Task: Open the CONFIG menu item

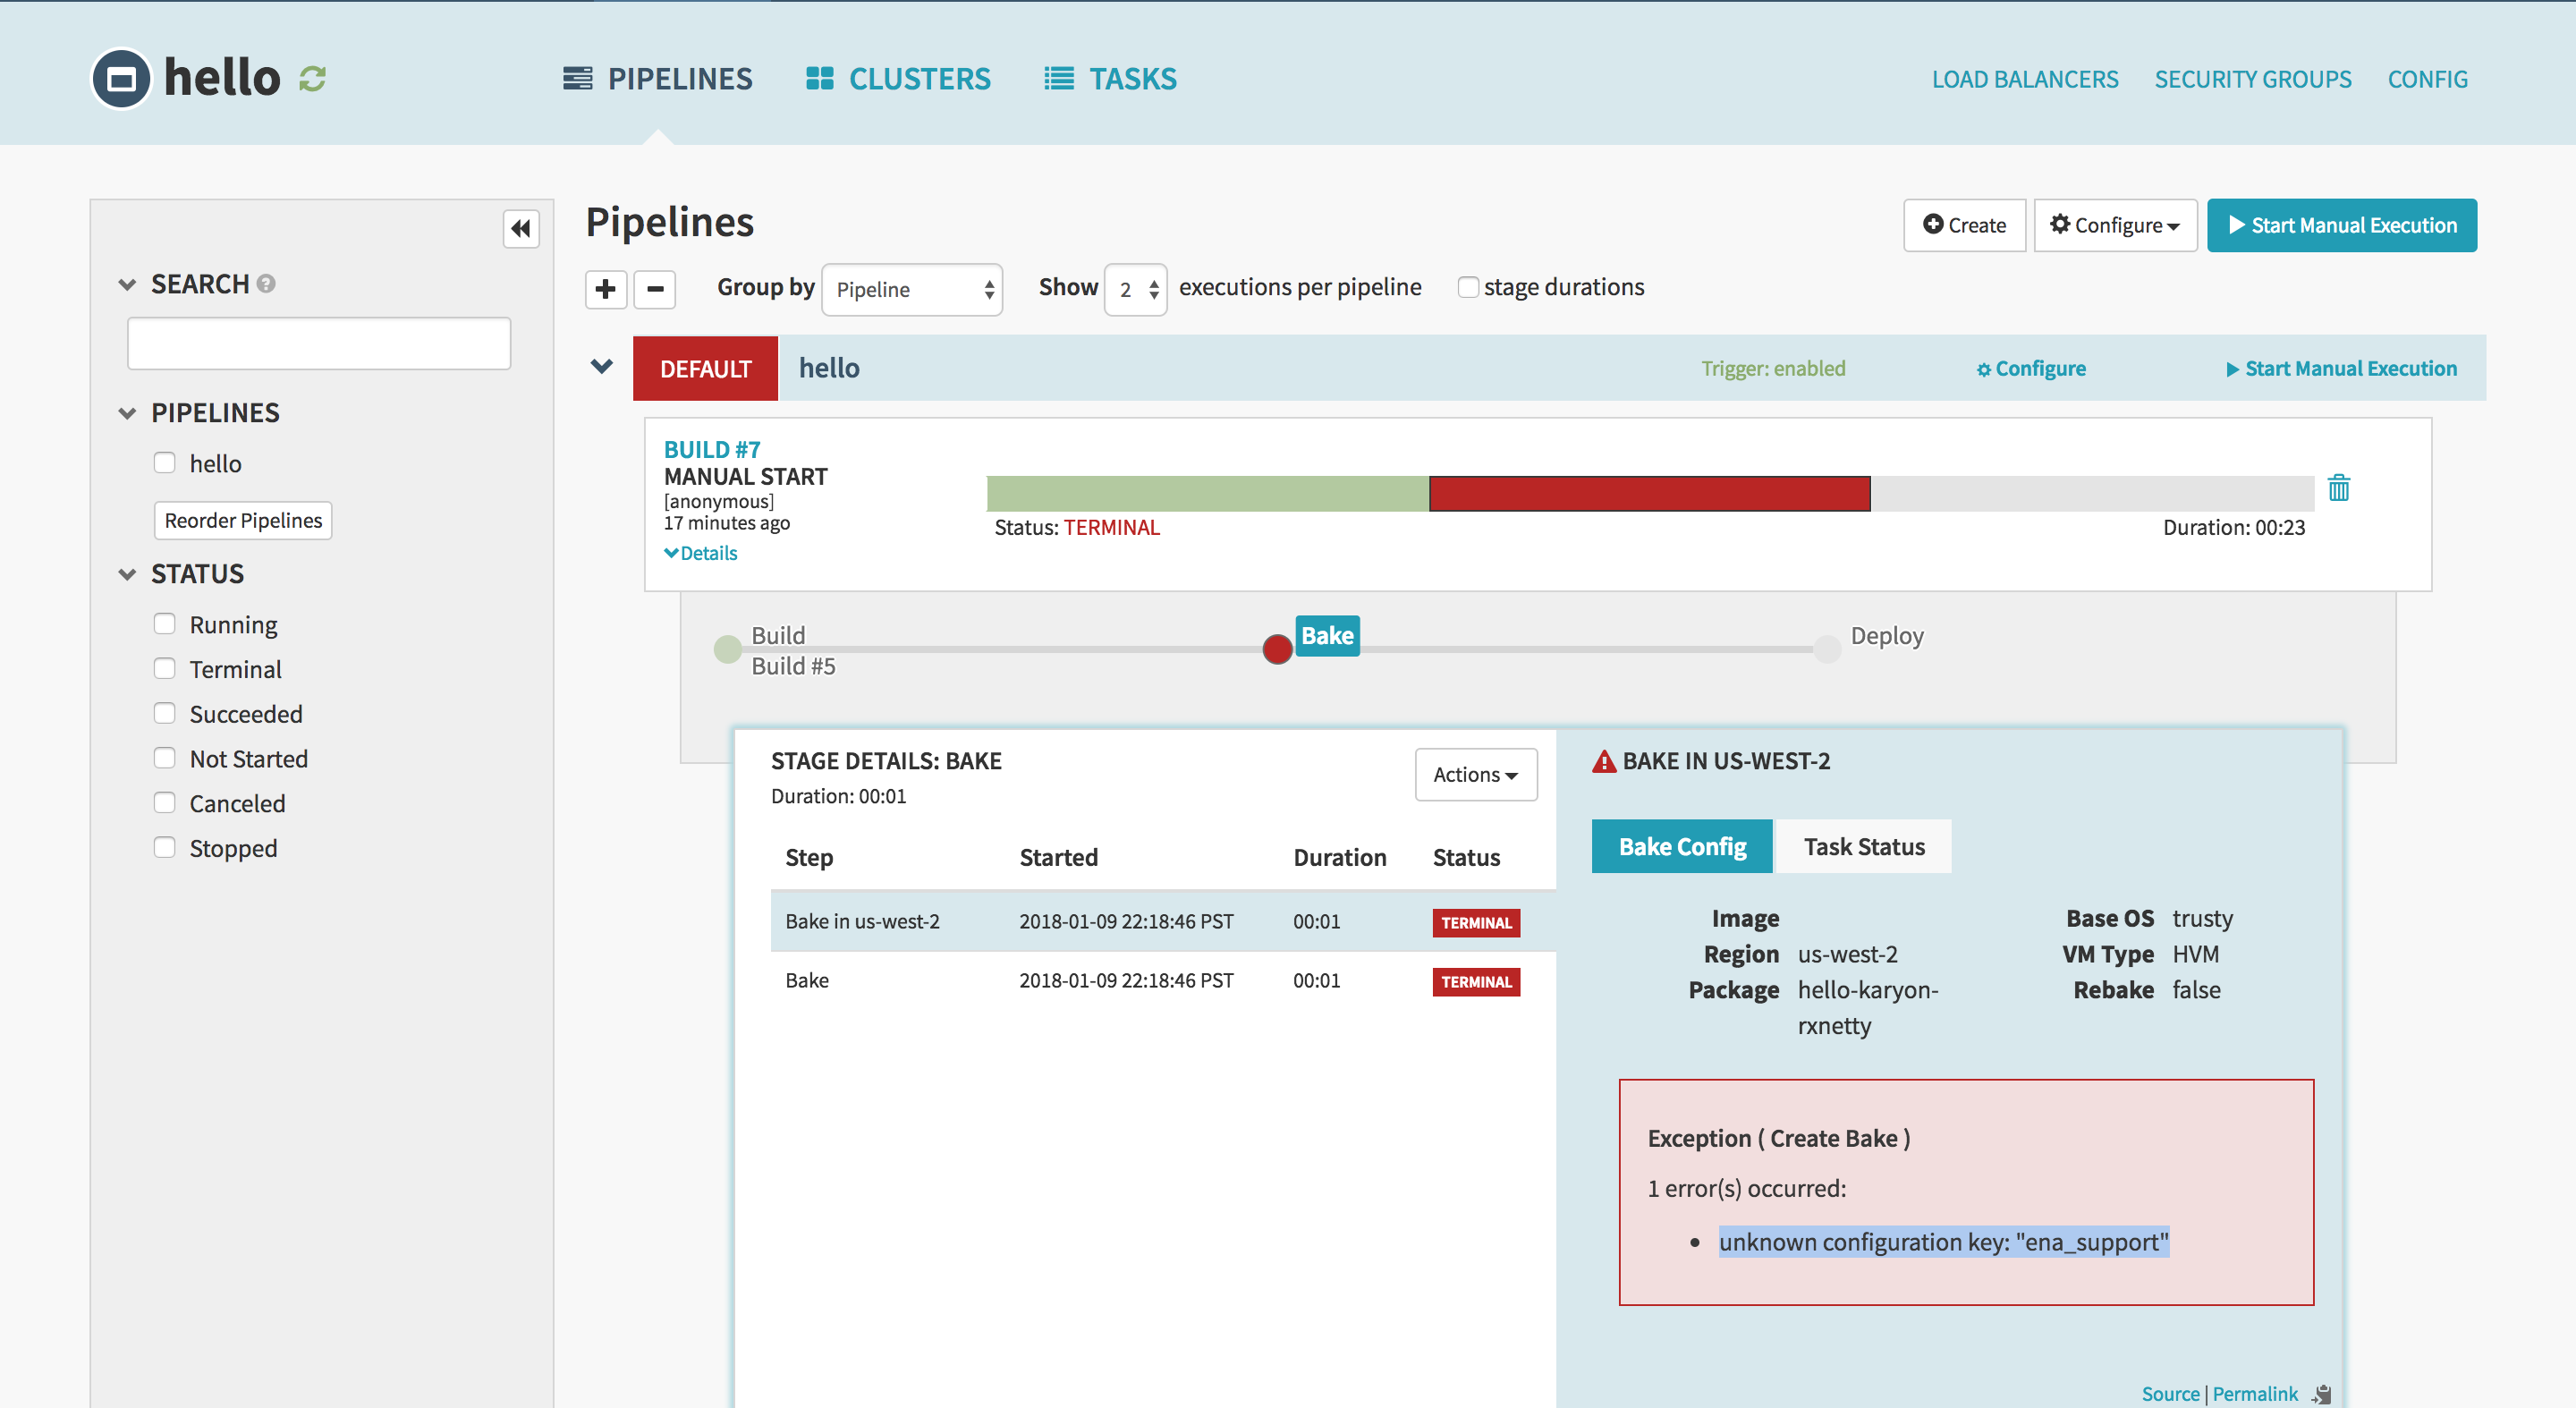Action: 2428,79
